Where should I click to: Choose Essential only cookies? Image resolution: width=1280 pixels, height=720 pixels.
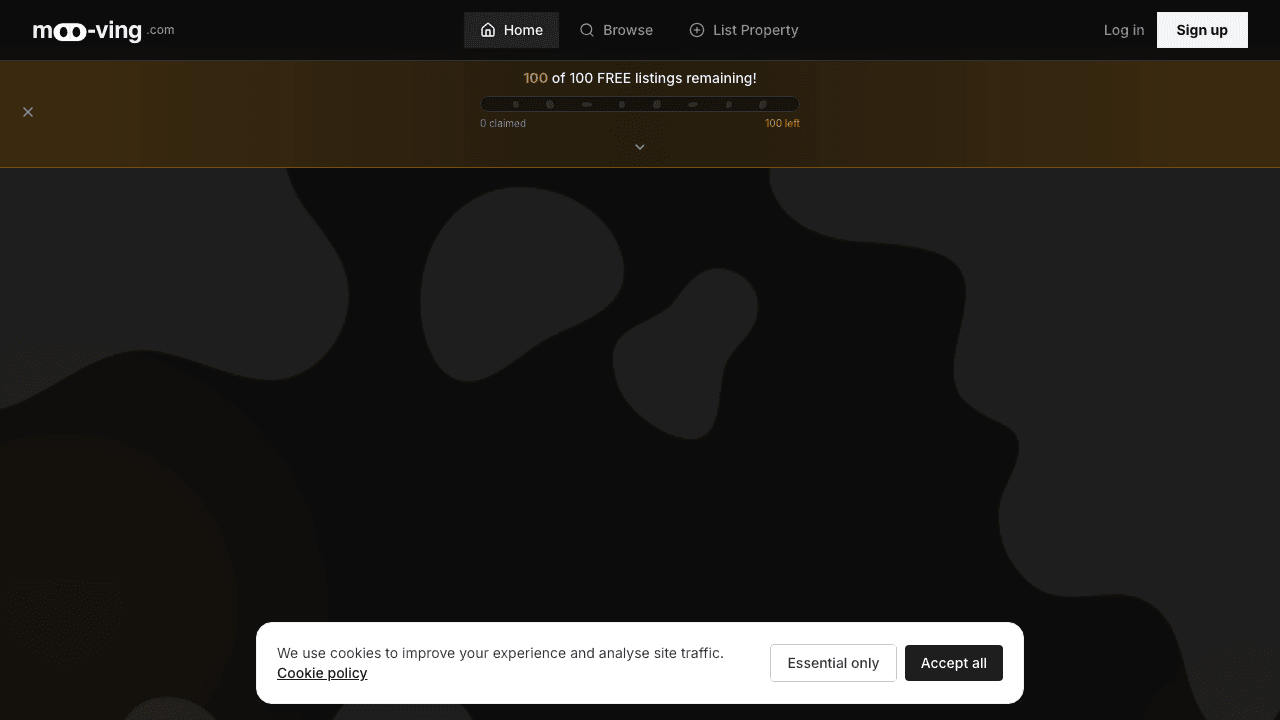[x=833, y=663]
